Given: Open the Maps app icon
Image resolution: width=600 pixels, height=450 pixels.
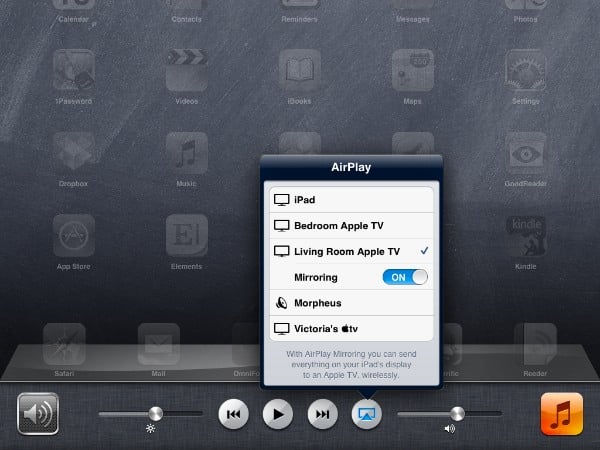Looking at the screenshot, I should pyautogui.click(x=412, y=70).
